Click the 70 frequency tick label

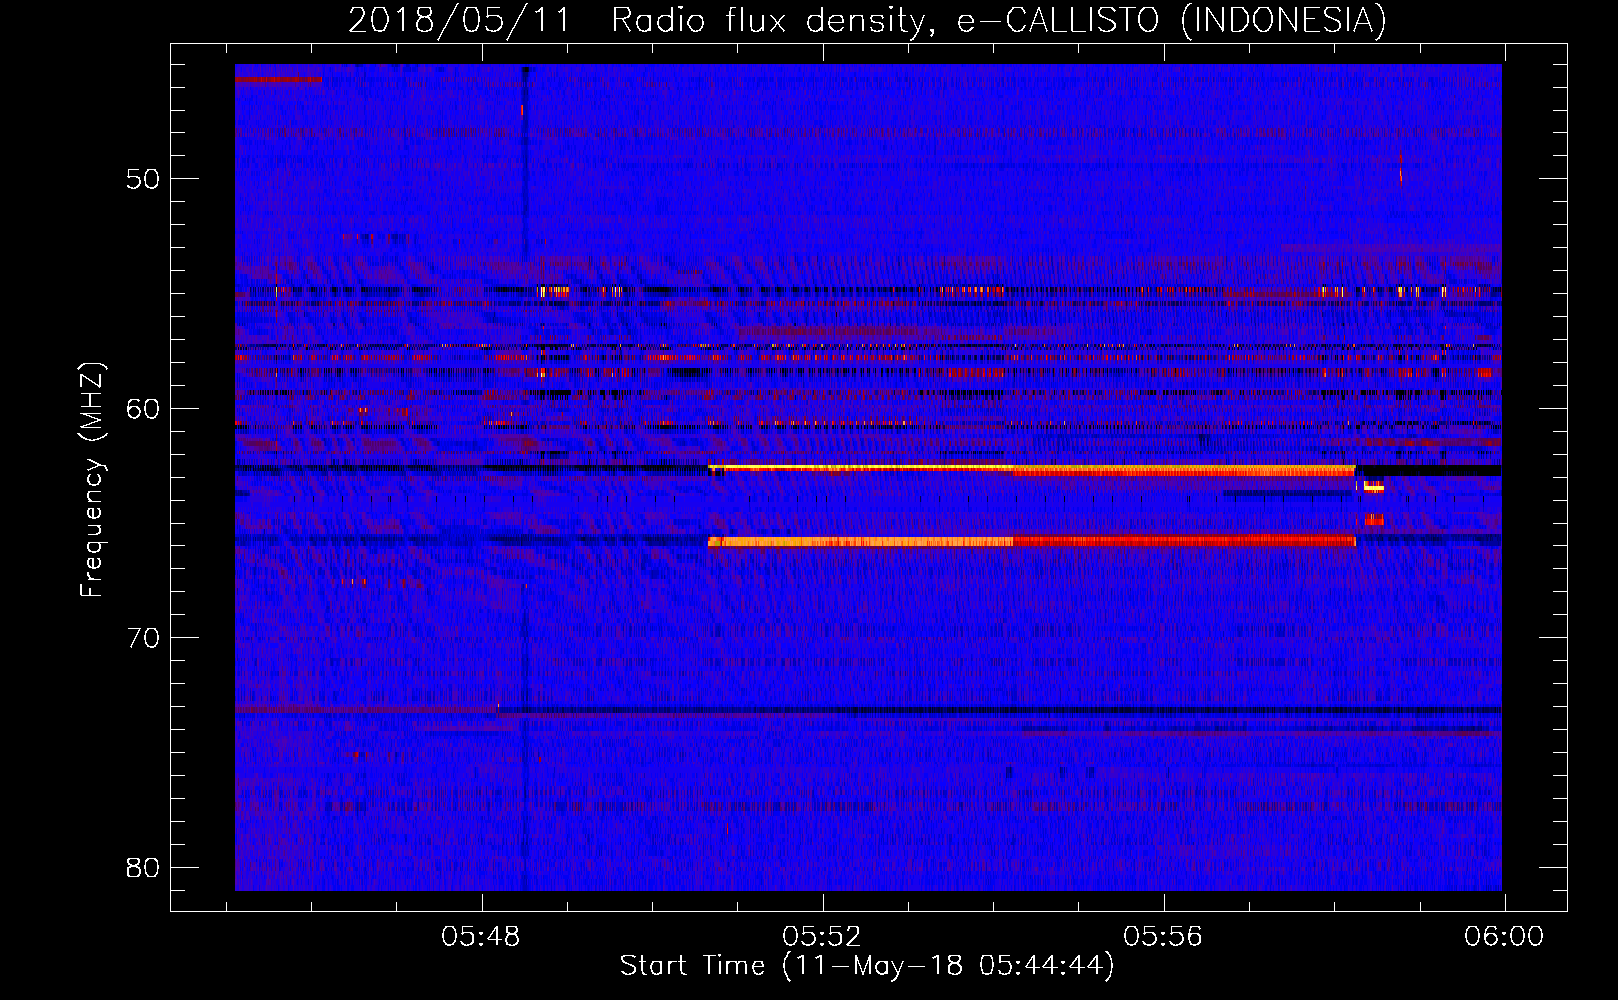click(143, 638)
